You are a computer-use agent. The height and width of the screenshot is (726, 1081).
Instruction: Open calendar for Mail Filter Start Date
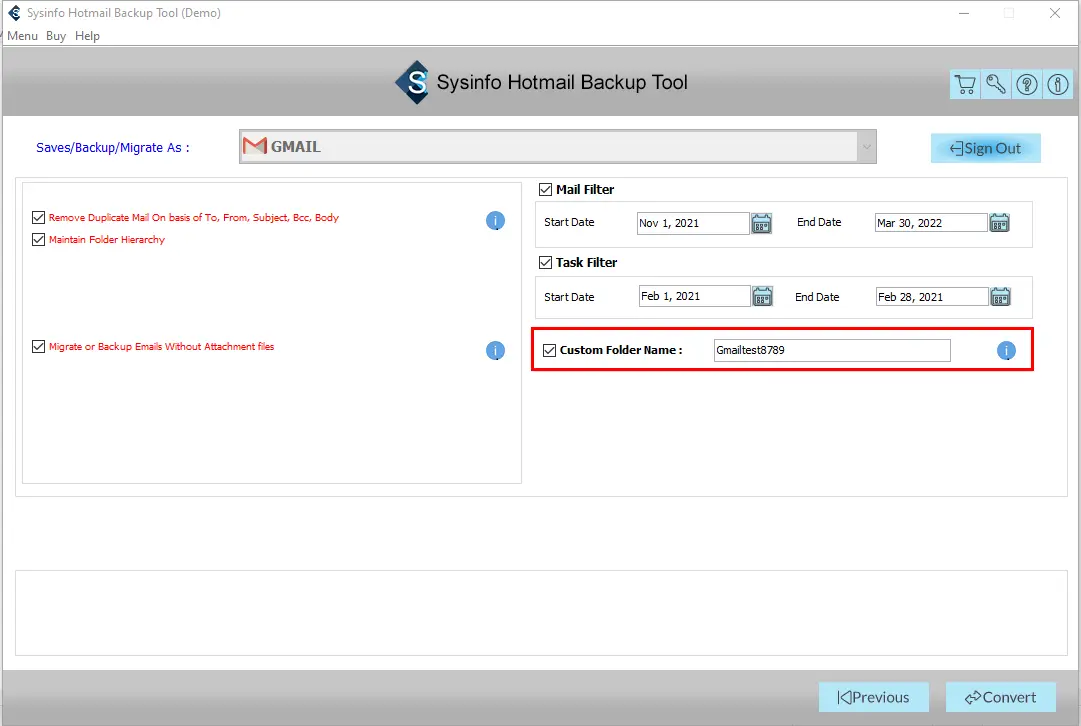click(x=762, y=223)
